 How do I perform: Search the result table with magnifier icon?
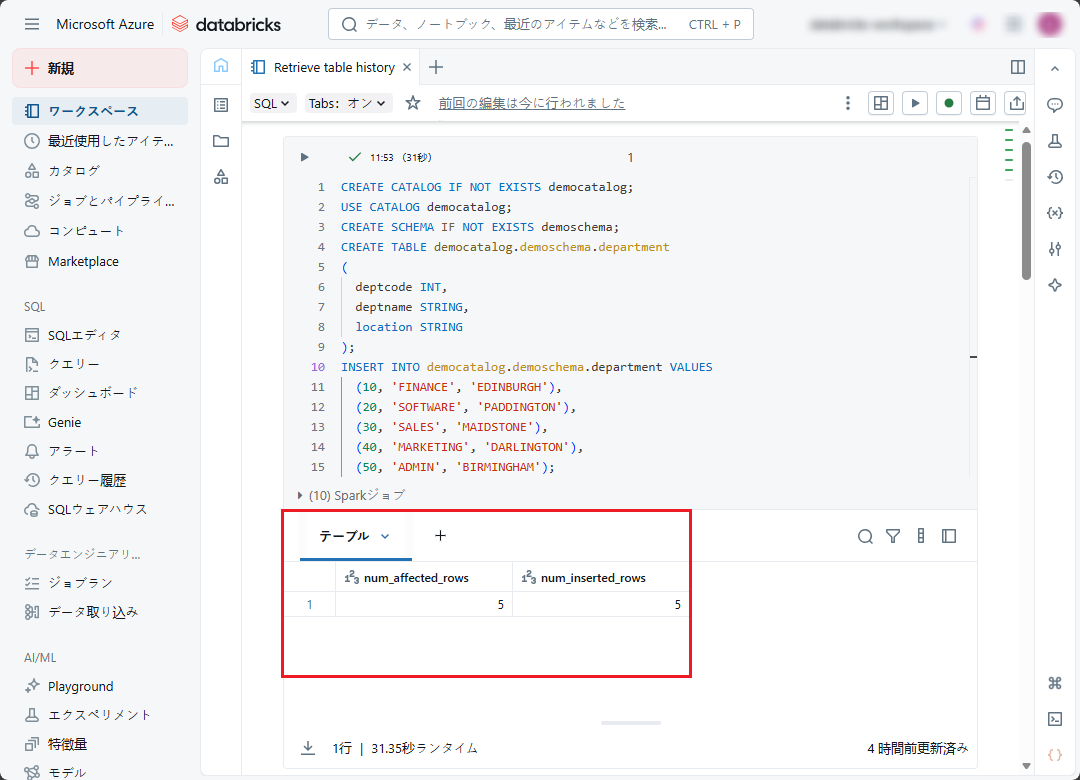(x=865, y=536)
